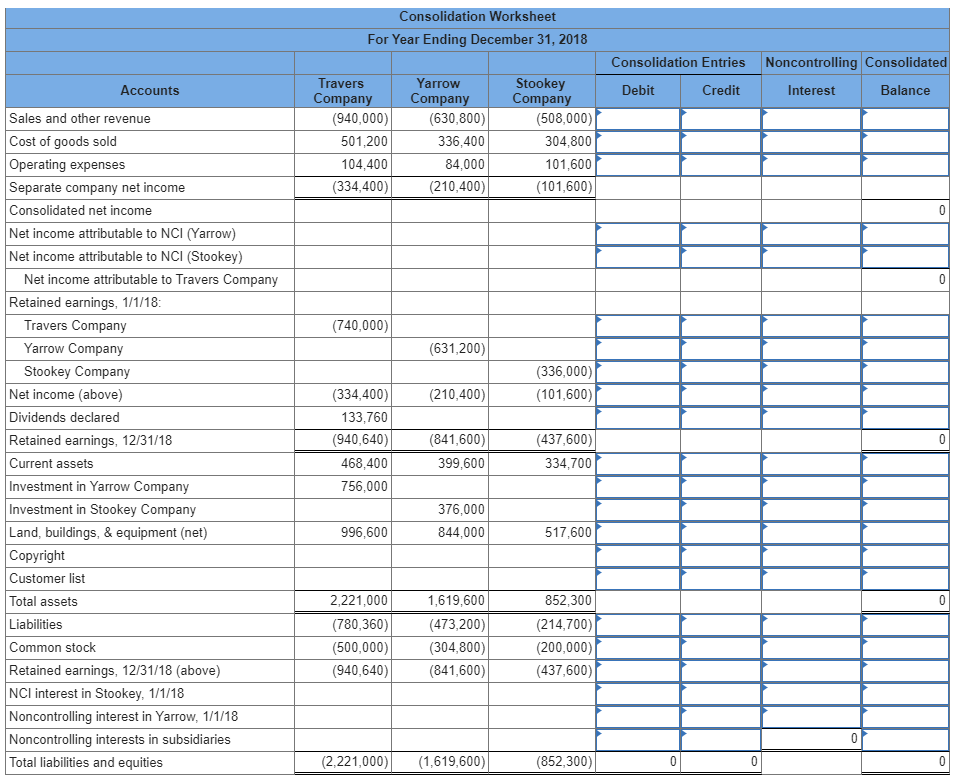The height and width of the screenshot is (783, 975).
Task: Click the Debit cell for Net income attributable to NCI (Yarrow)
Action: click(638, 233)
